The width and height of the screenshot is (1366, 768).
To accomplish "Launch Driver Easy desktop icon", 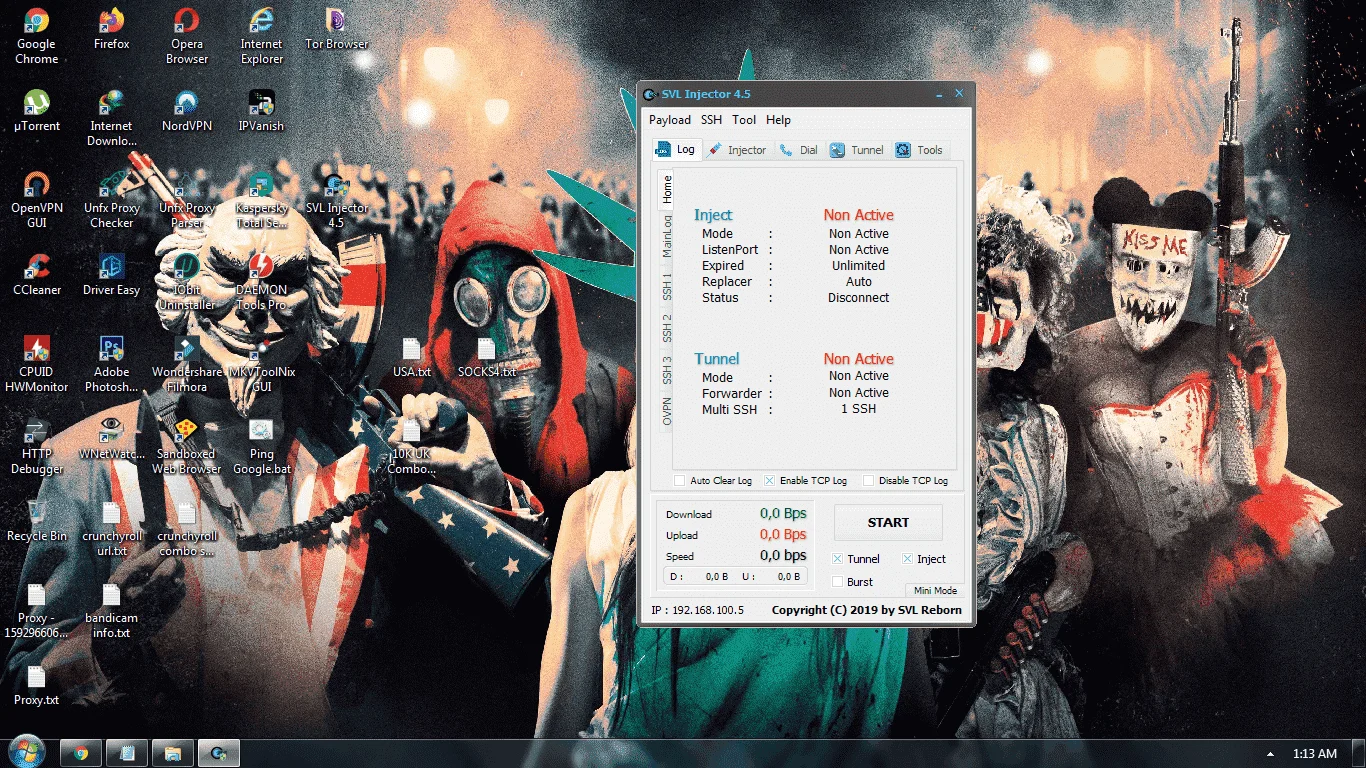I will coord(111,275).
